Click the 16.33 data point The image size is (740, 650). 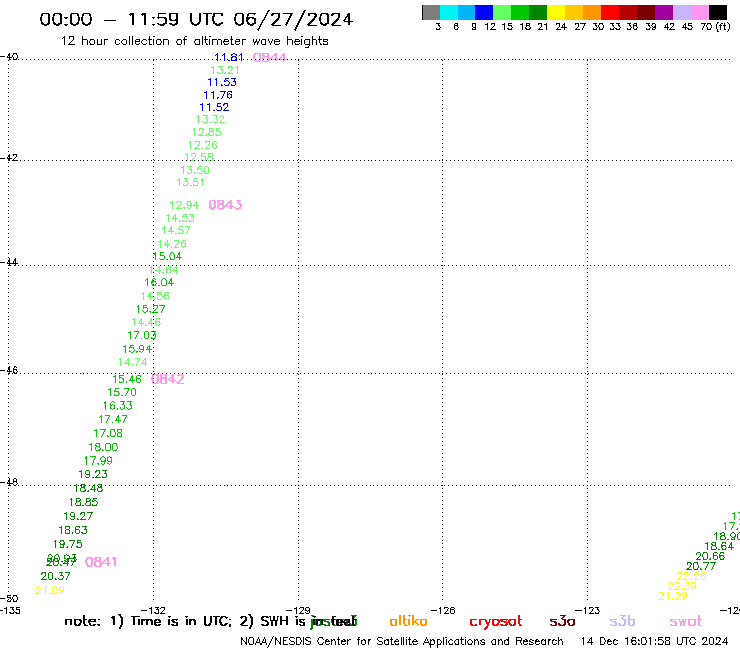[x=118, y=405]
